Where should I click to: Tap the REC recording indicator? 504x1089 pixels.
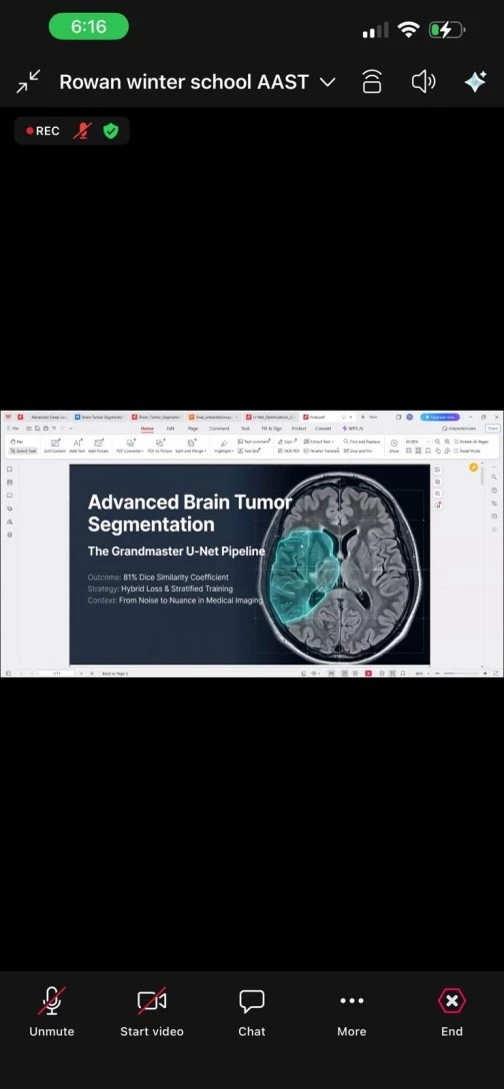(x=42, y=131)
